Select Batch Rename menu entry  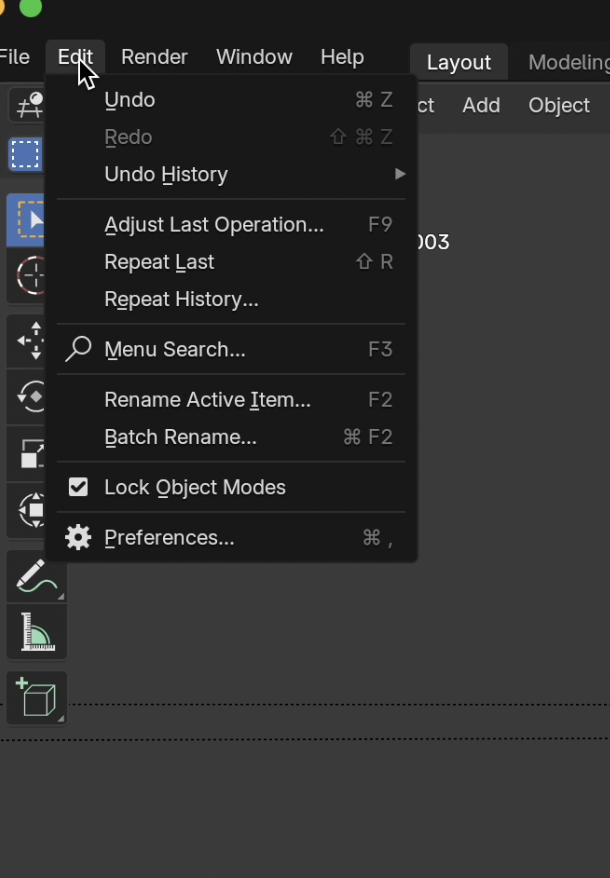pos(180,437)
